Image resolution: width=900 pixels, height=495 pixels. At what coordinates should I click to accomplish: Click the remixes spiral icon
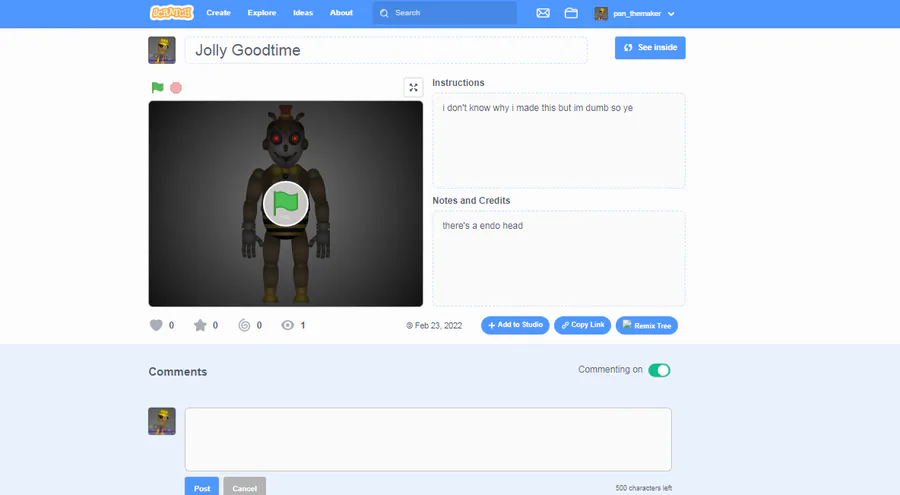[244, 325]
